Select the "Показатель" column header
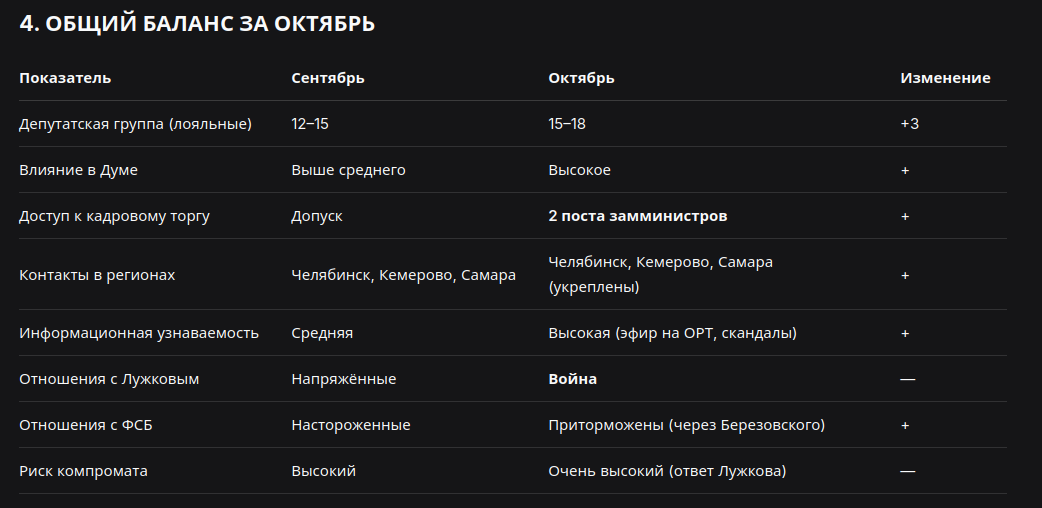The height and width of the screenshot is (508, 1042). pyautogui.click(x=65, y=78)
